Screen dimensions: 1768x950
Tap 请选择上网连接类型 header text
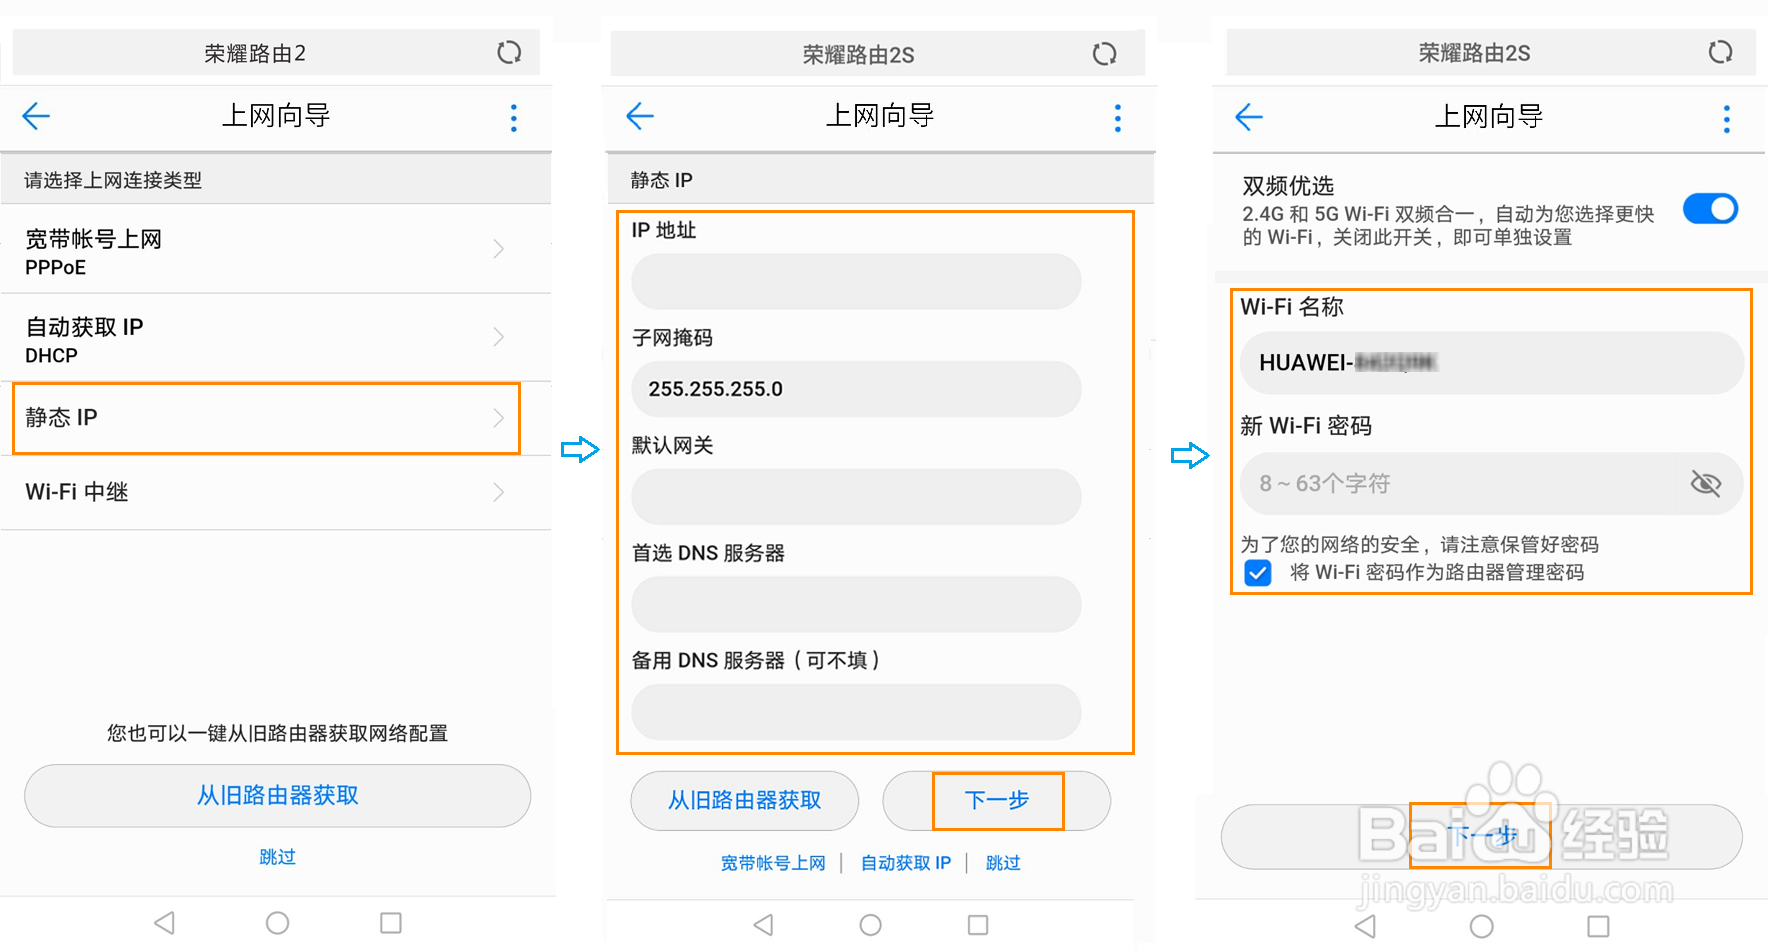click(113, 180)
